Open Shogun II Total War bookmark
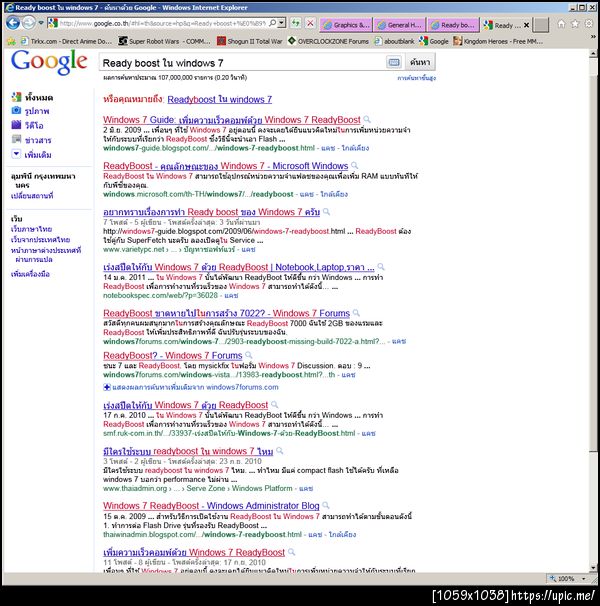Screen dimensions: 600x606 coord(250,41)
